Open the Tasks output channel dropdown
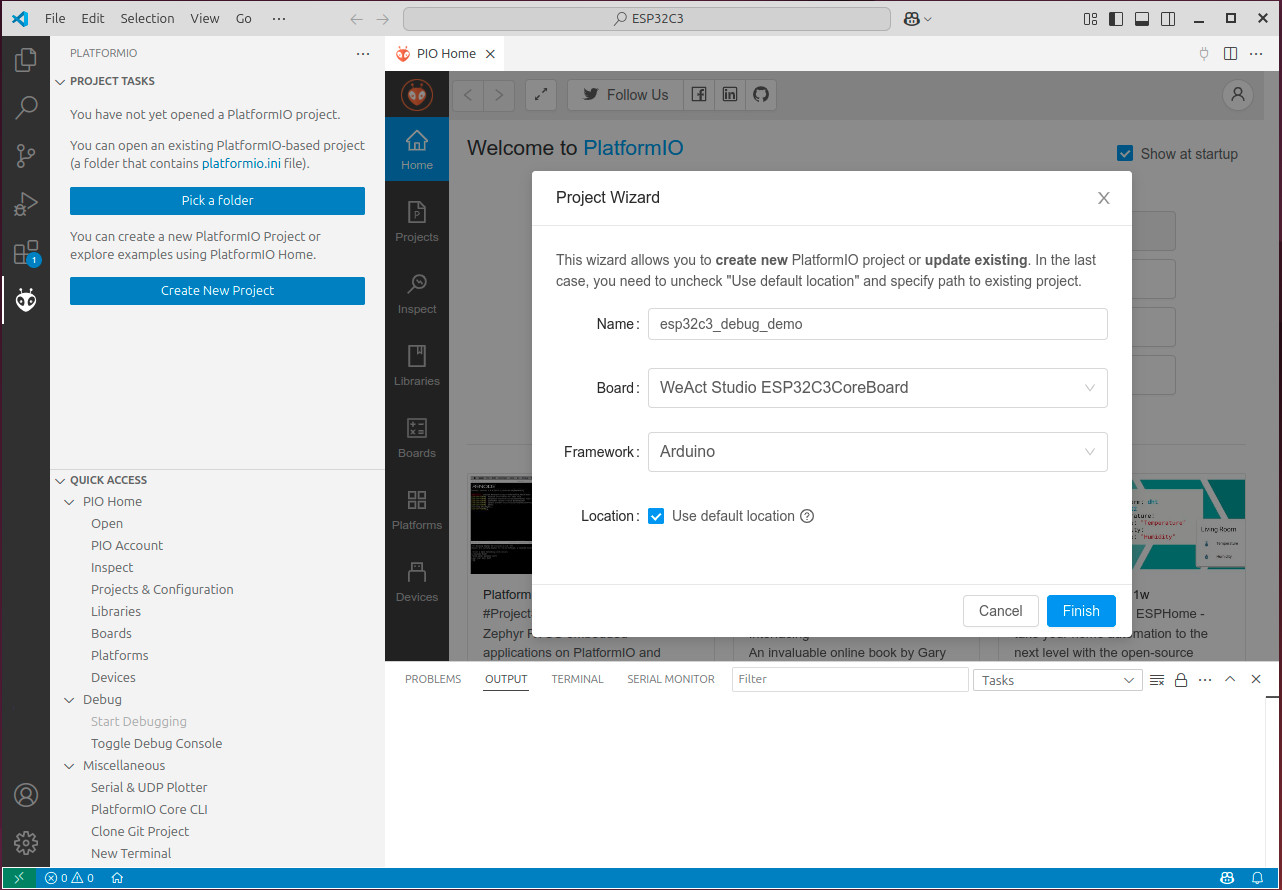Image resolution: width=1282 pixels, height=890 pixels. [1058, 680]
